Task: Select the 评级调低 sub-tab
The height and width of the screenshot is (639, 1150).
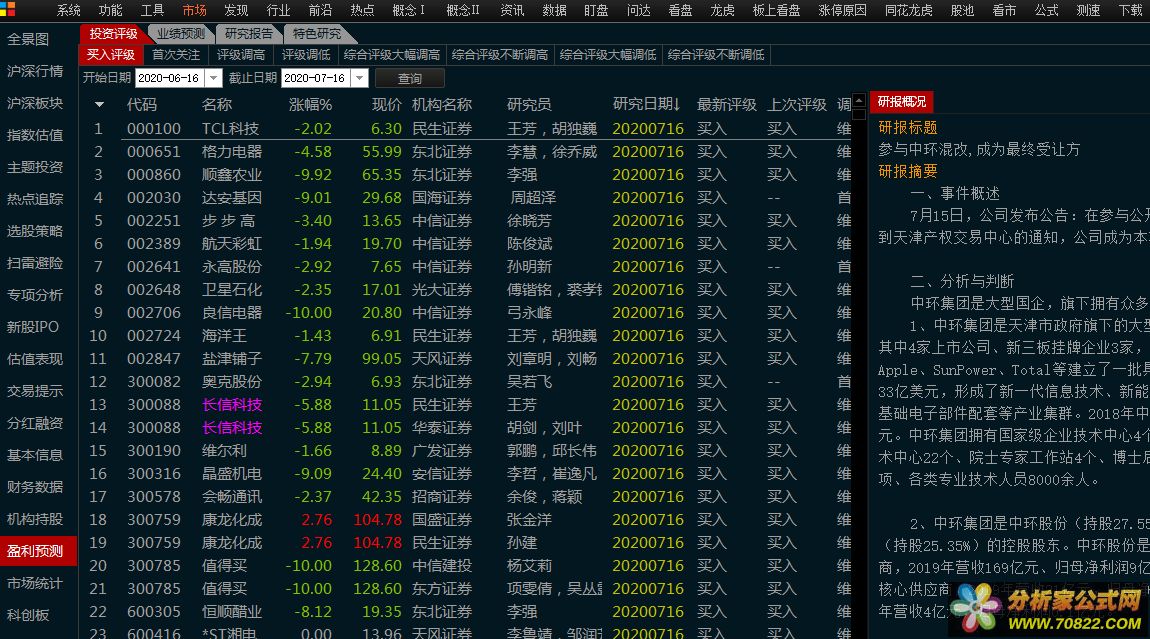Action: pos(306,55)
